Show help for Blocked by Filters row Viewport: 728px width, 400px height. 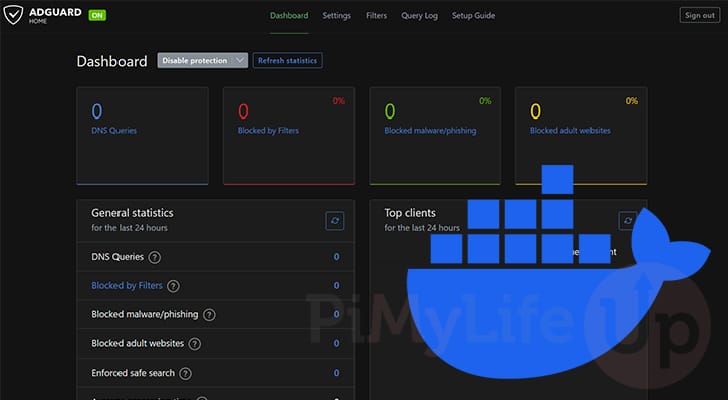[173, 286]
